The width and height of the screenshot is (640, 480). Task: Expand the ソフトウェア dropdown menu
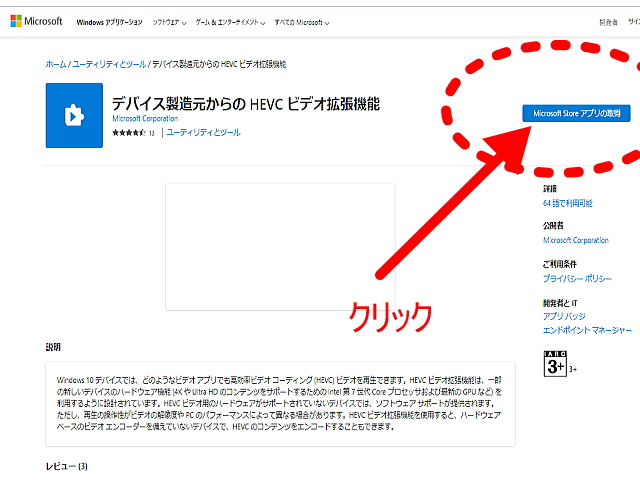(x=169, y=22)
